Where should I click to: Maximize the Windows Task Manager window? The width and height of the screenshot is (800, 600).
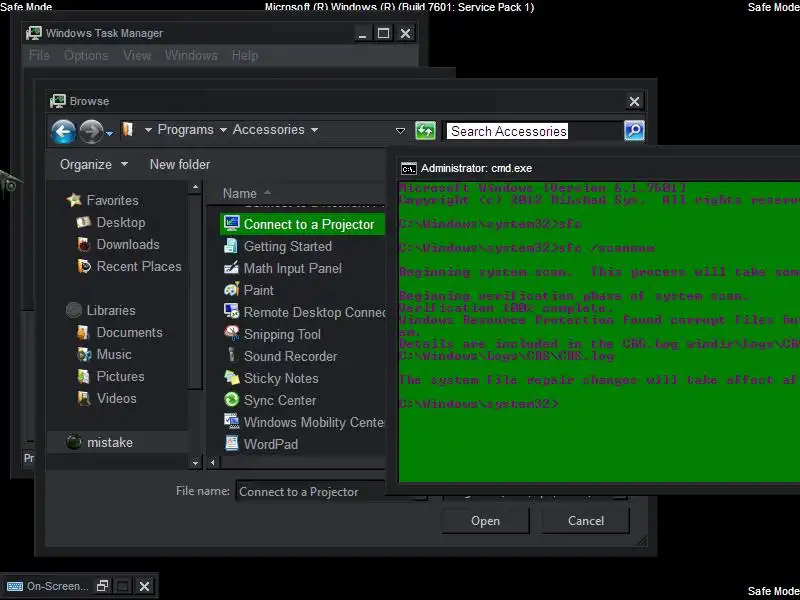pyautogui.click(x=383, y=33)
